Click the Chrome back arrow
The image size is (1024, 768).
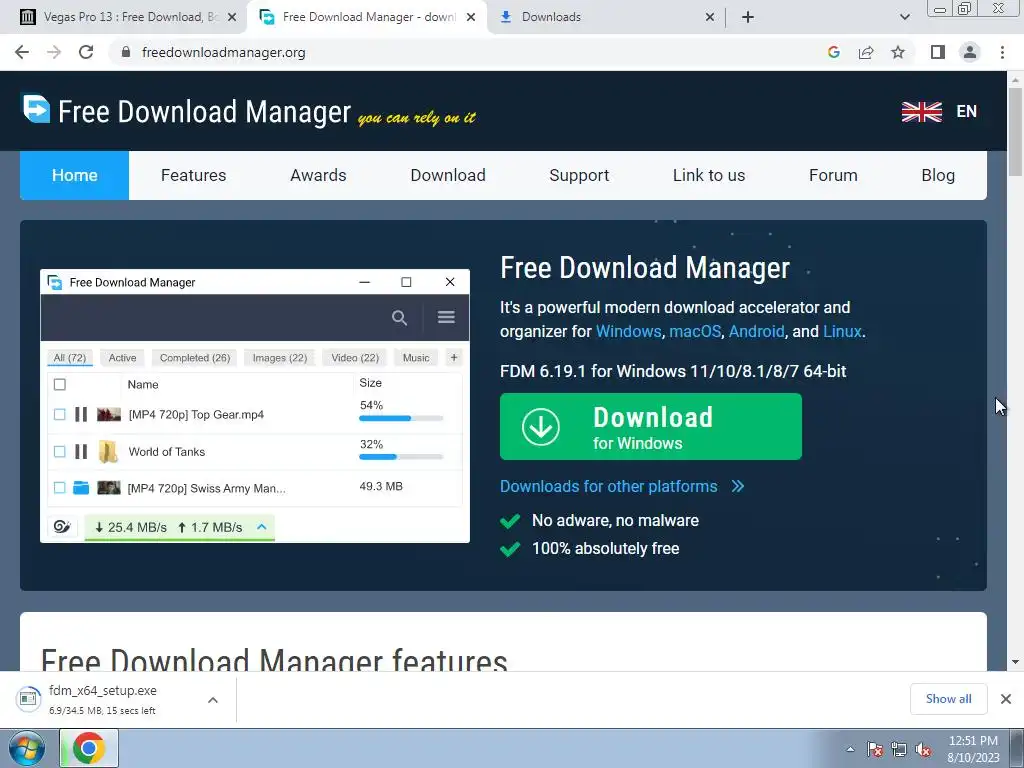click(x=22, y=52)
